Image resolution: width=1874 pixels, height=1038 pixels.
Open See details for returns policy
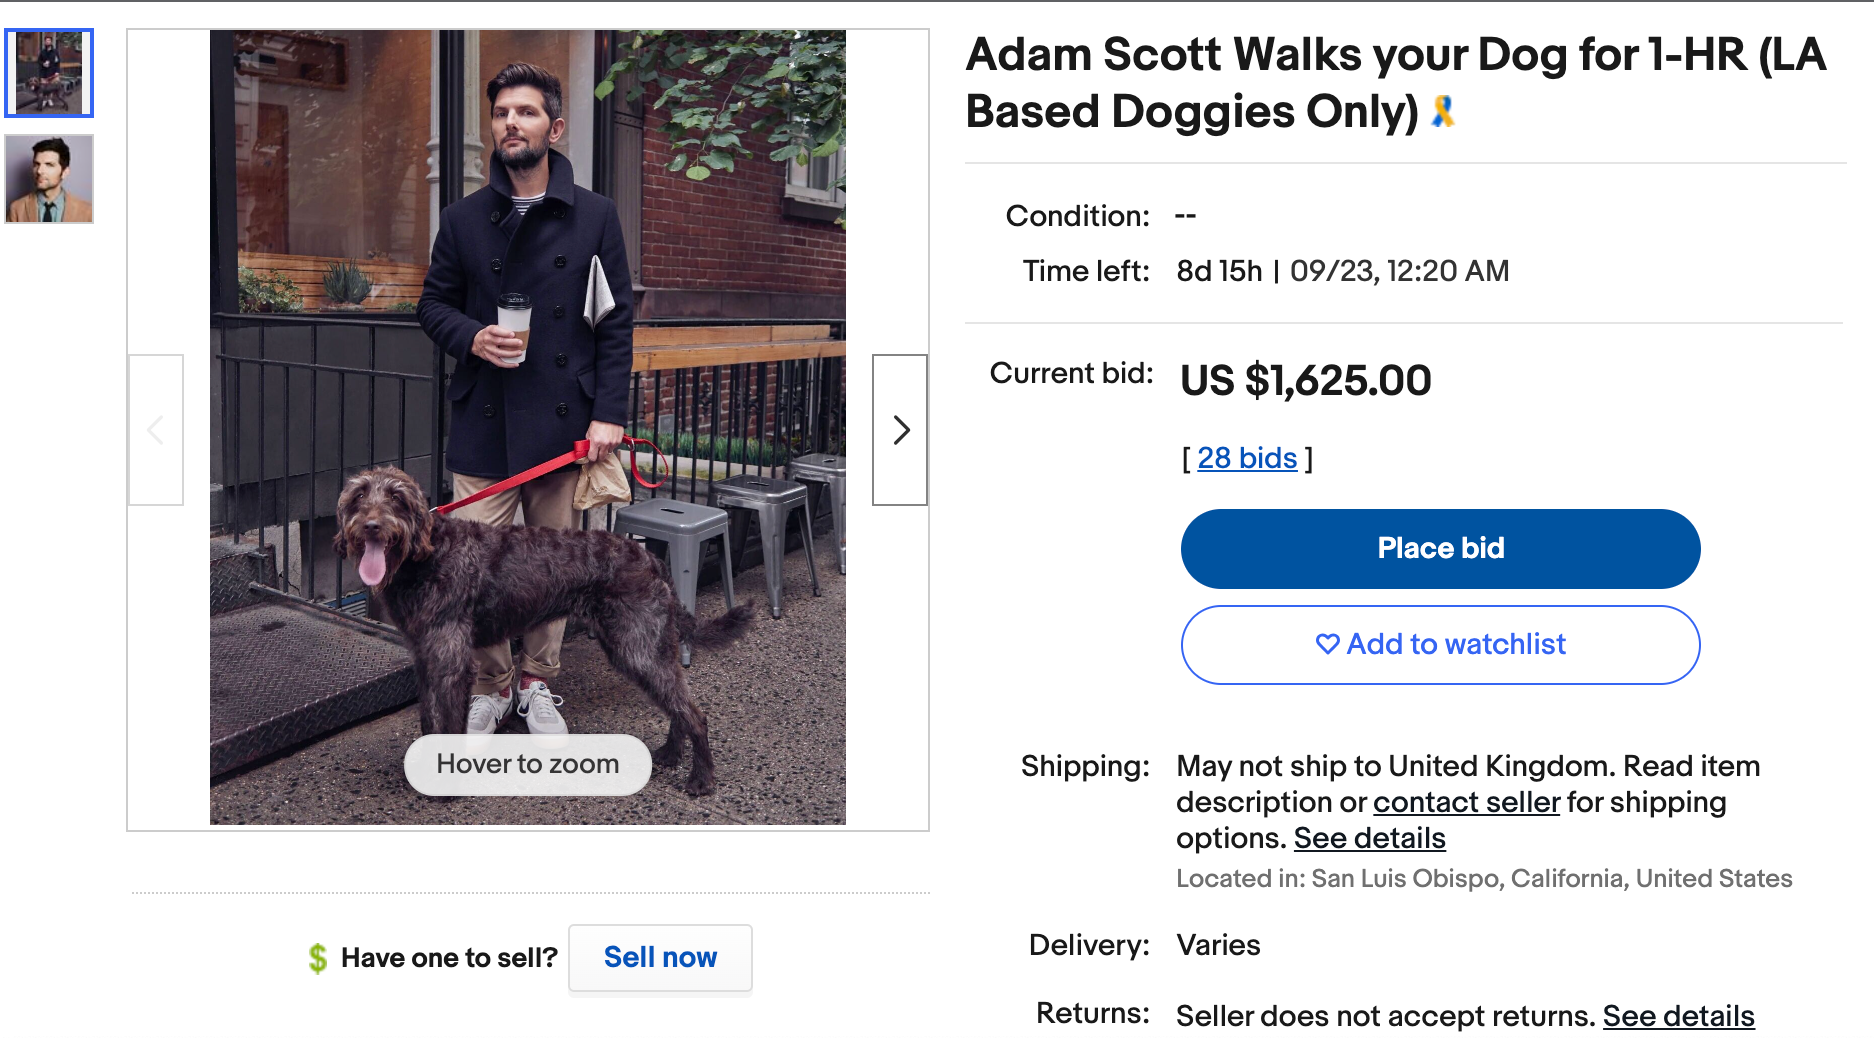click(x=1678, y=1016)
